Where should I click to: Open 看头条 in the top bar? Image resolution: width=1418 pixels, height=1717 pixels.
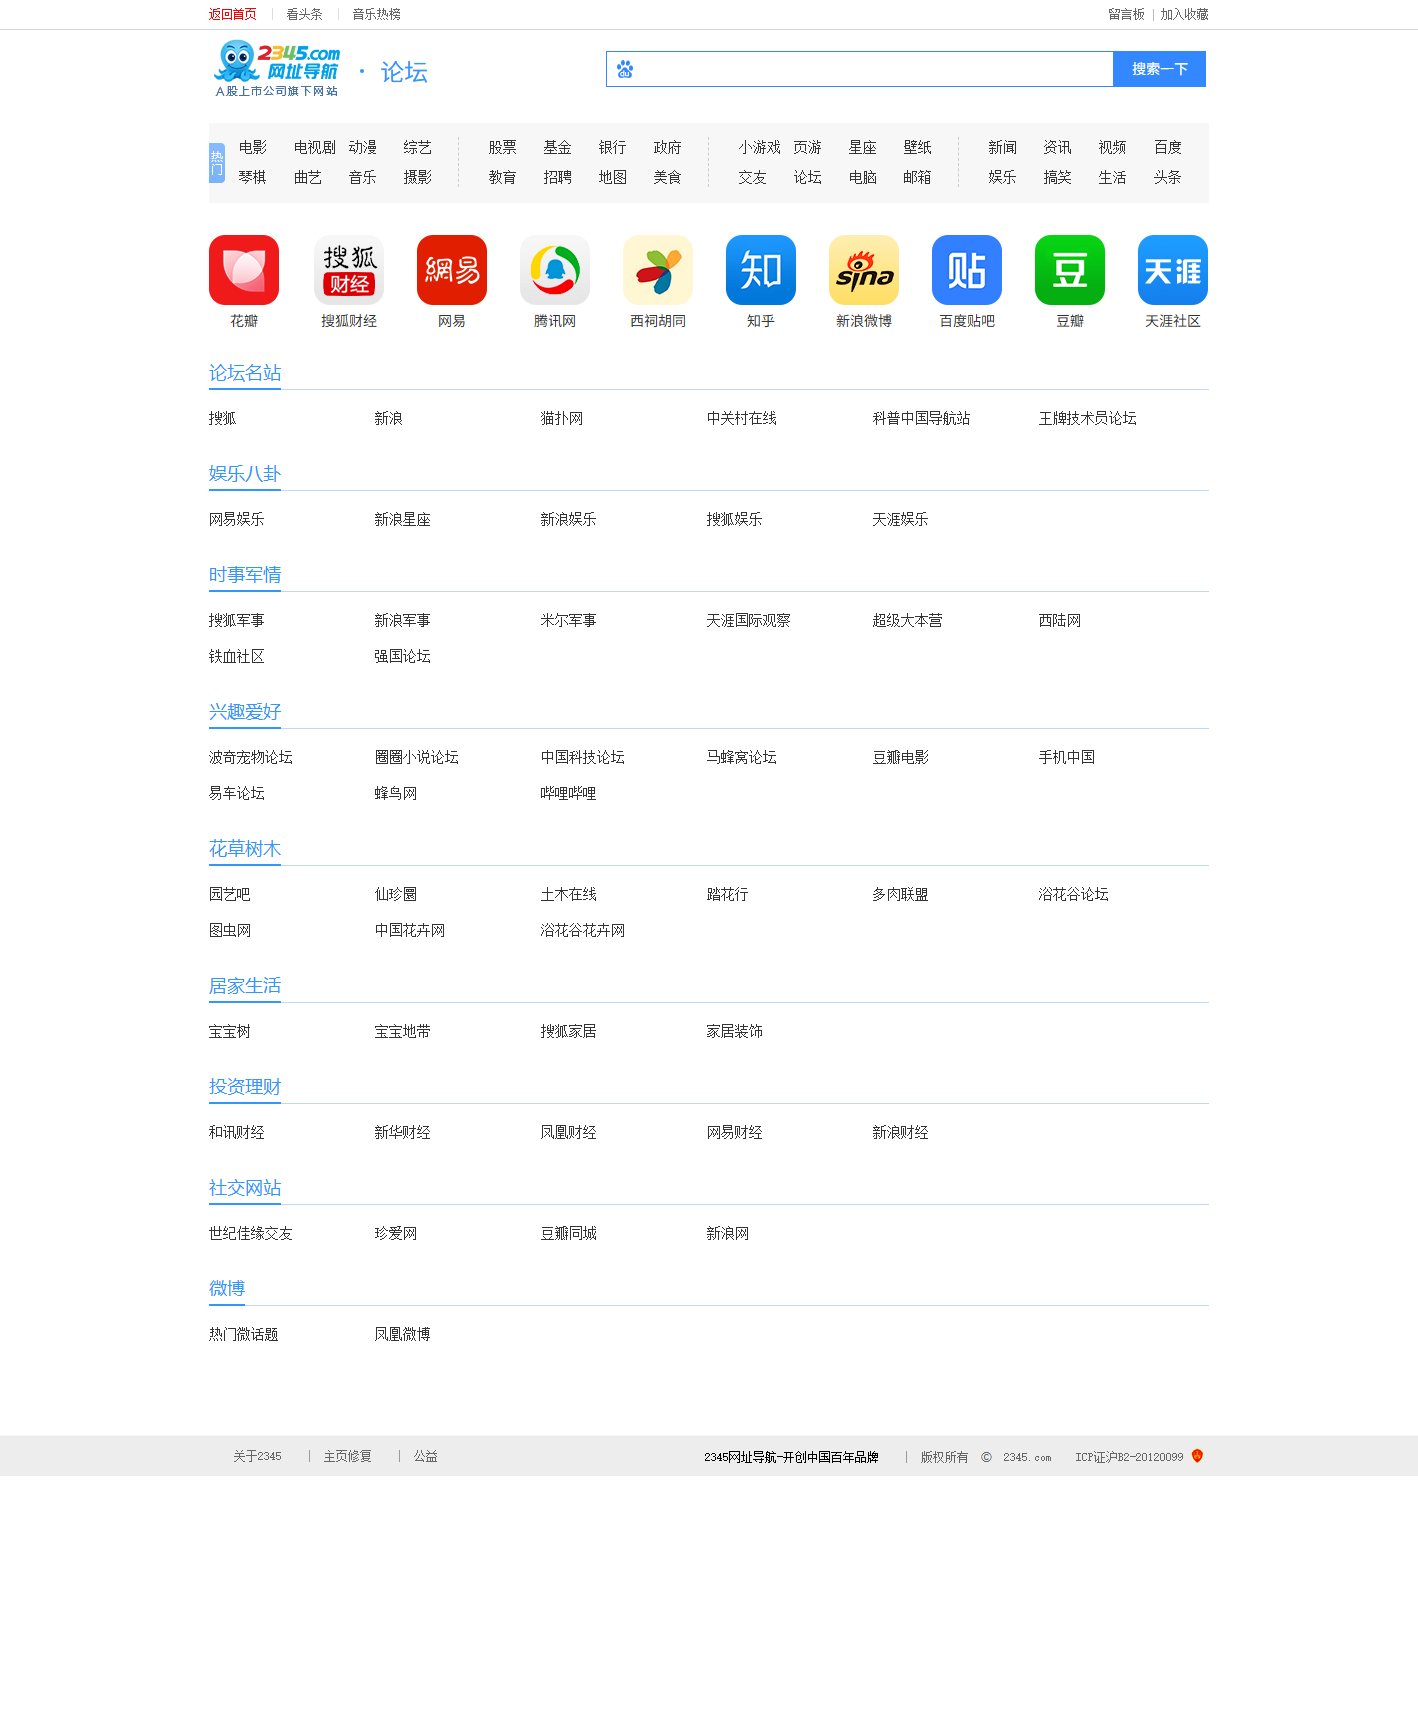[304, 14]
